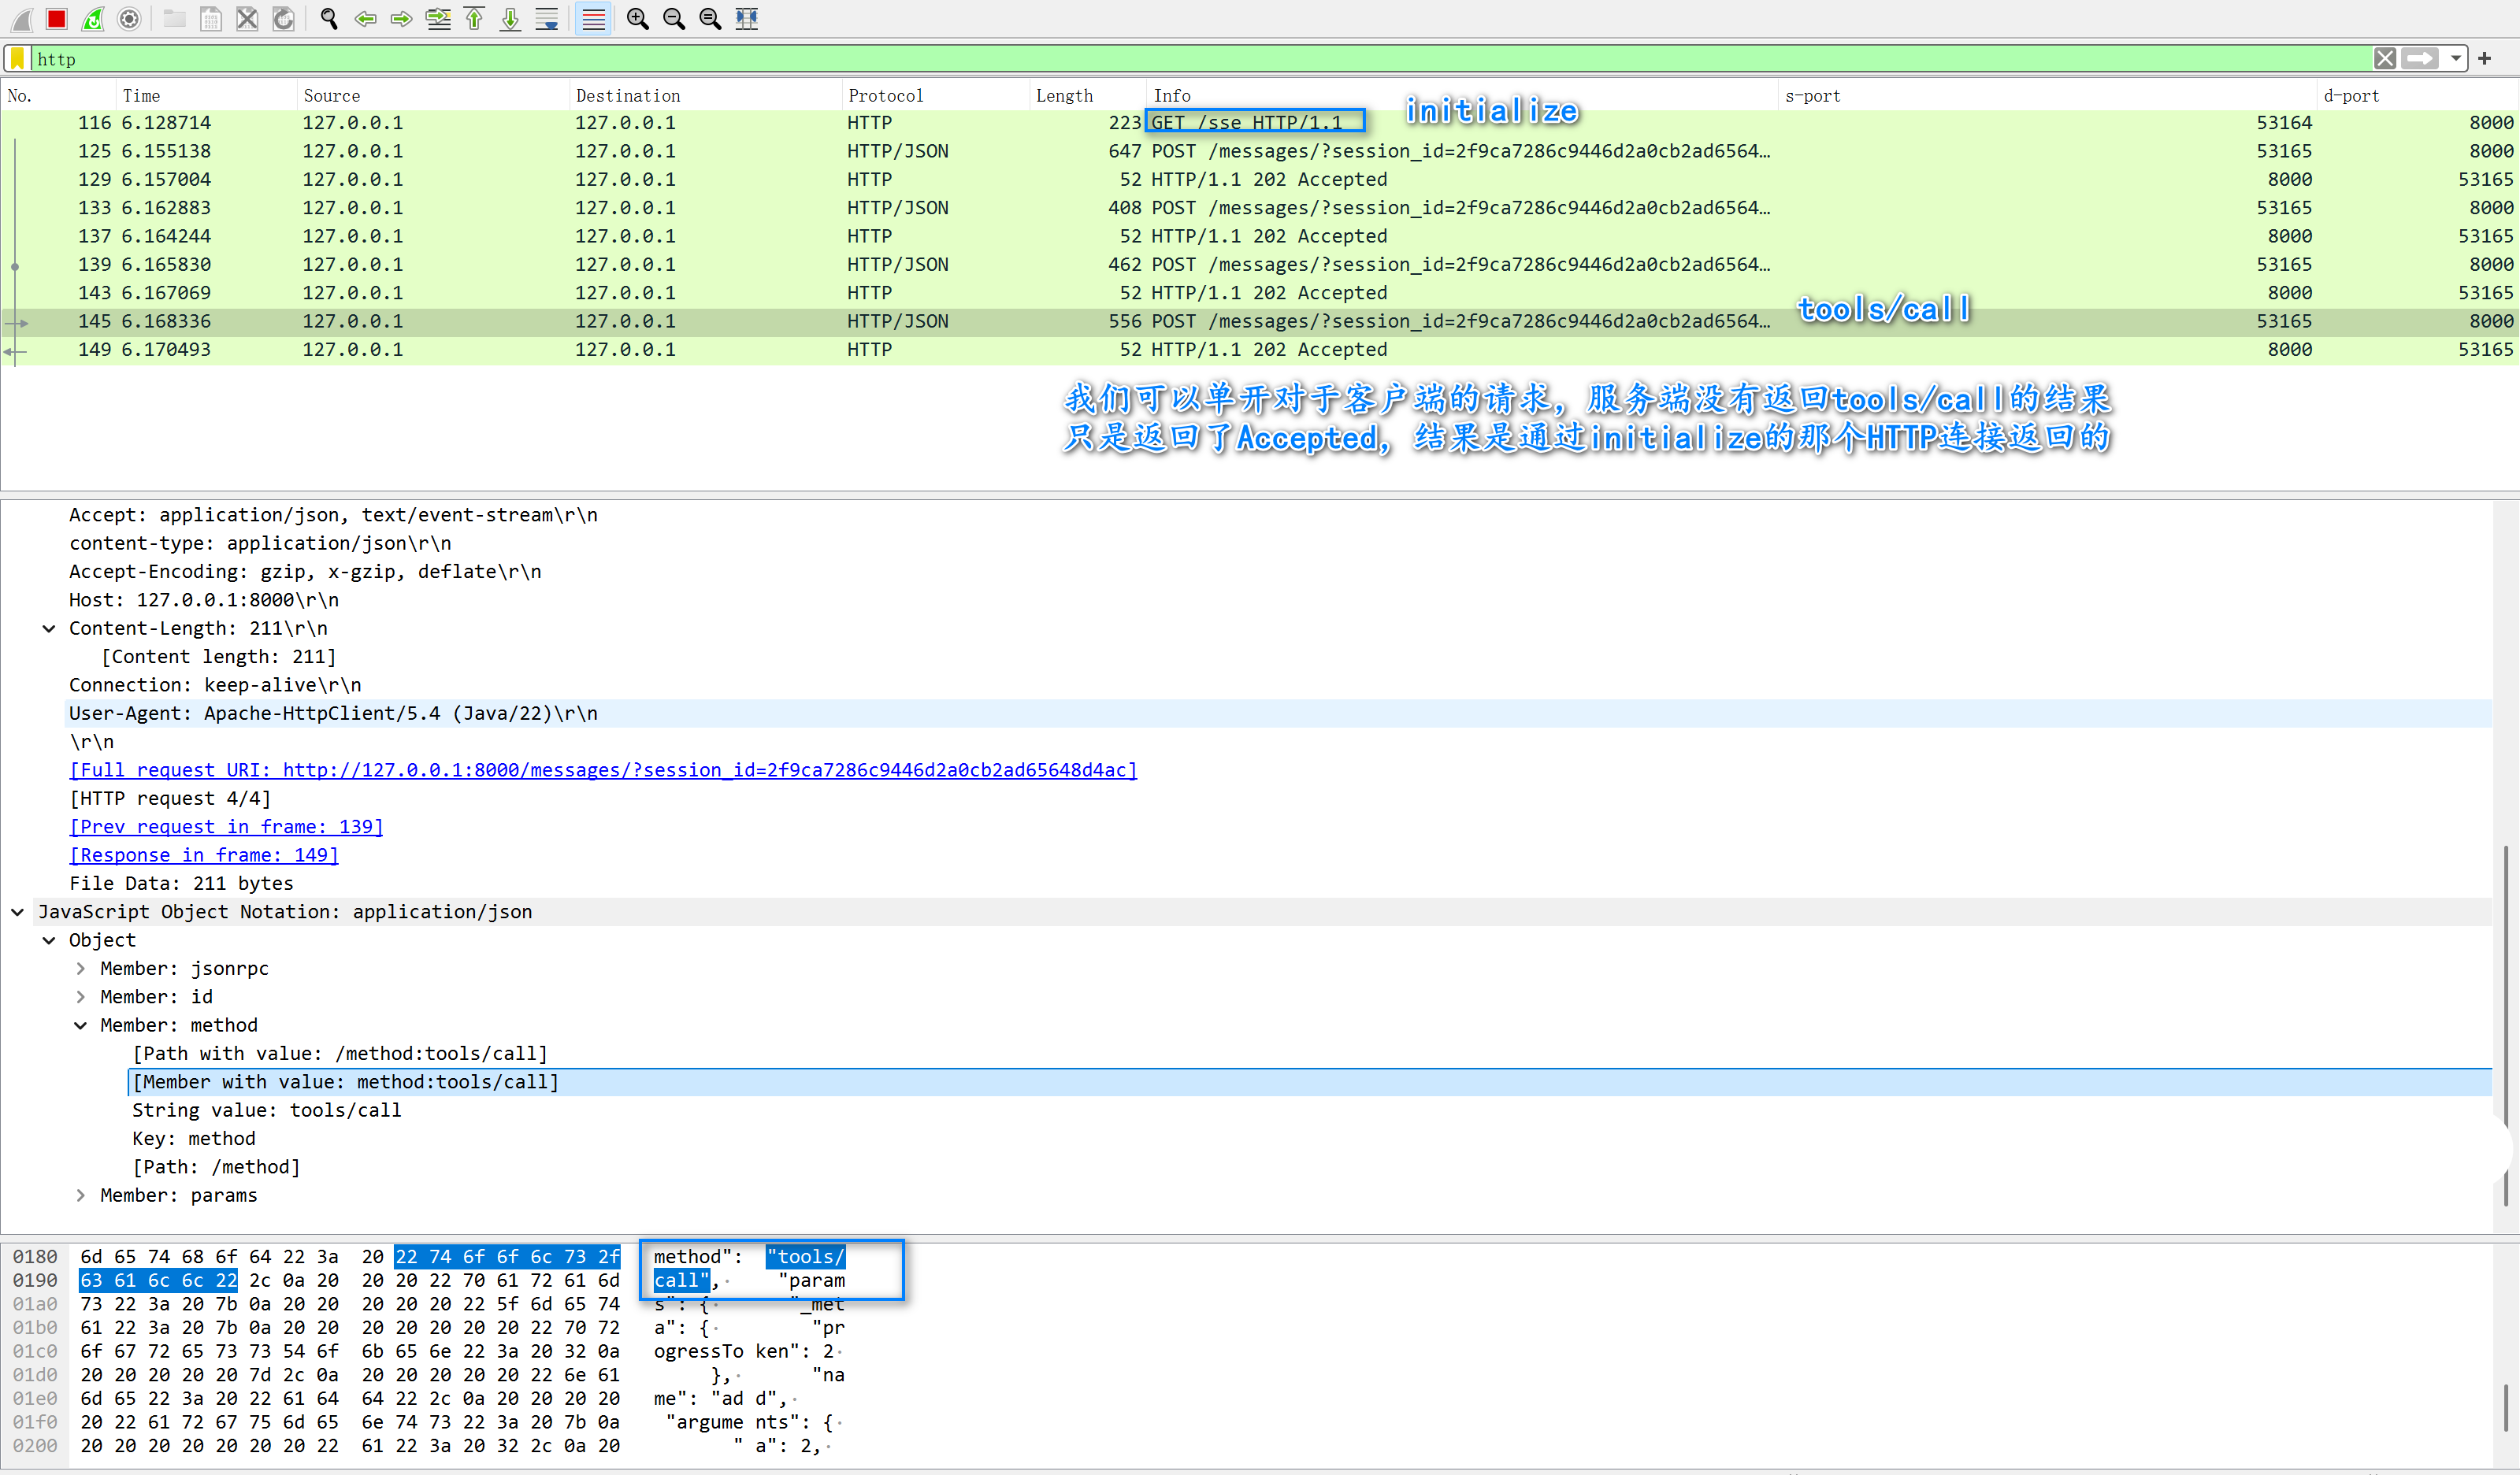Clear the http display filter
Screen dimensions: 2520x1475
point(2385,59)
